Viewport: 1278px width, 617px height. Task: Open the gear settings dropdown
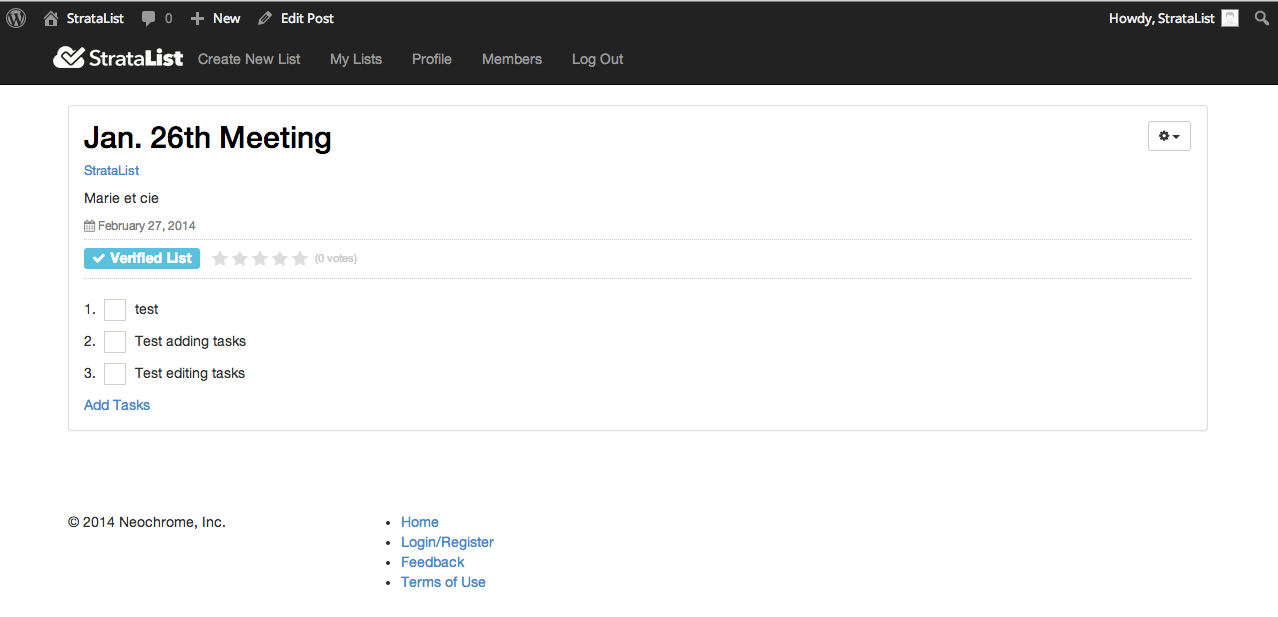point(1169,136)
